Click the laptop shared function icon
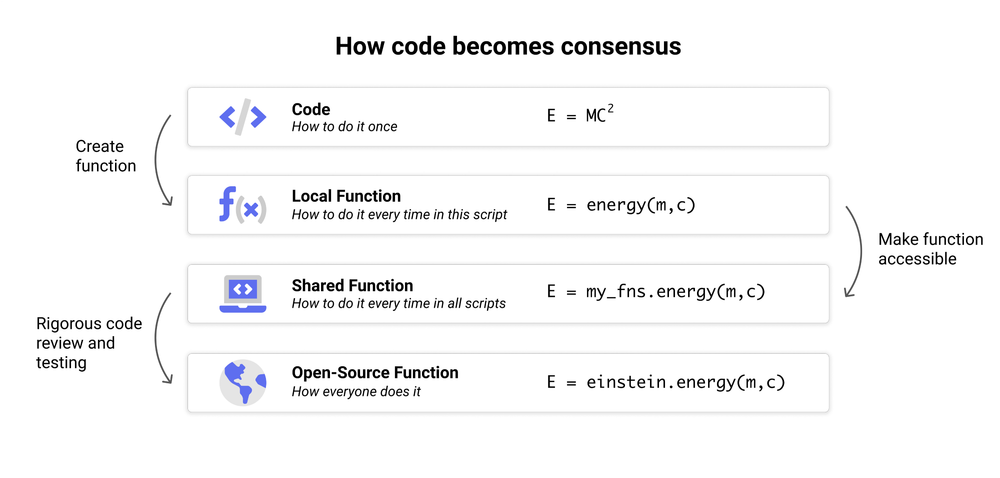 point(243,294)
